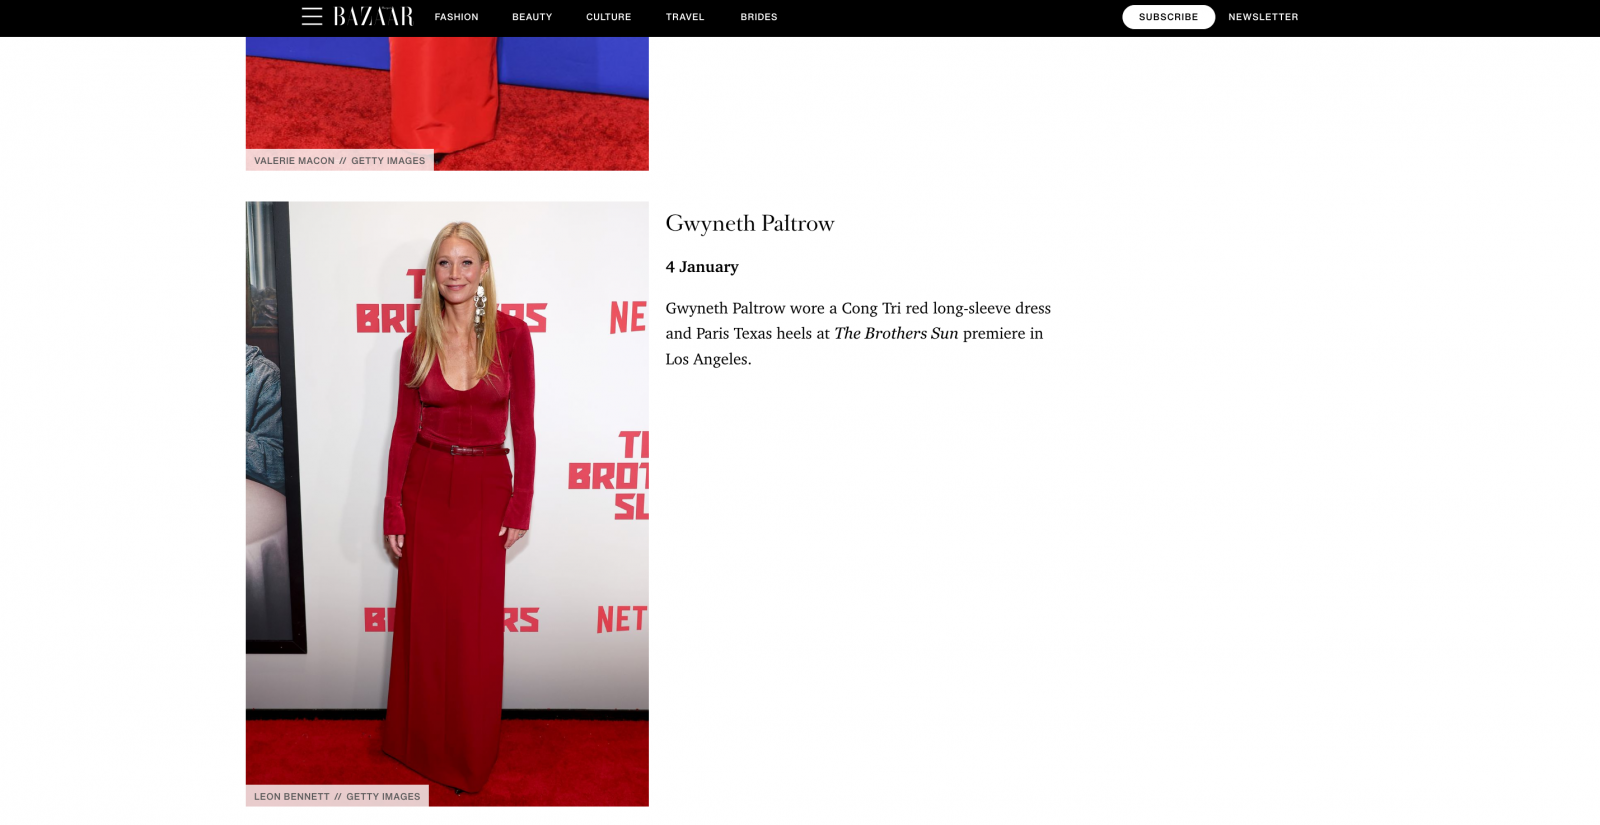Navigate to the Brides section
The width and height of the screenshot is (1600, 825).
pos(759,17)
